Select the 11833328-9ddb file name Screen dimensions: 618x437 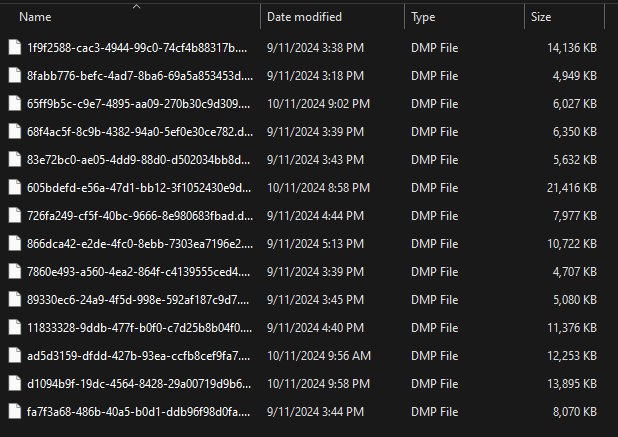tap(139, 327)
